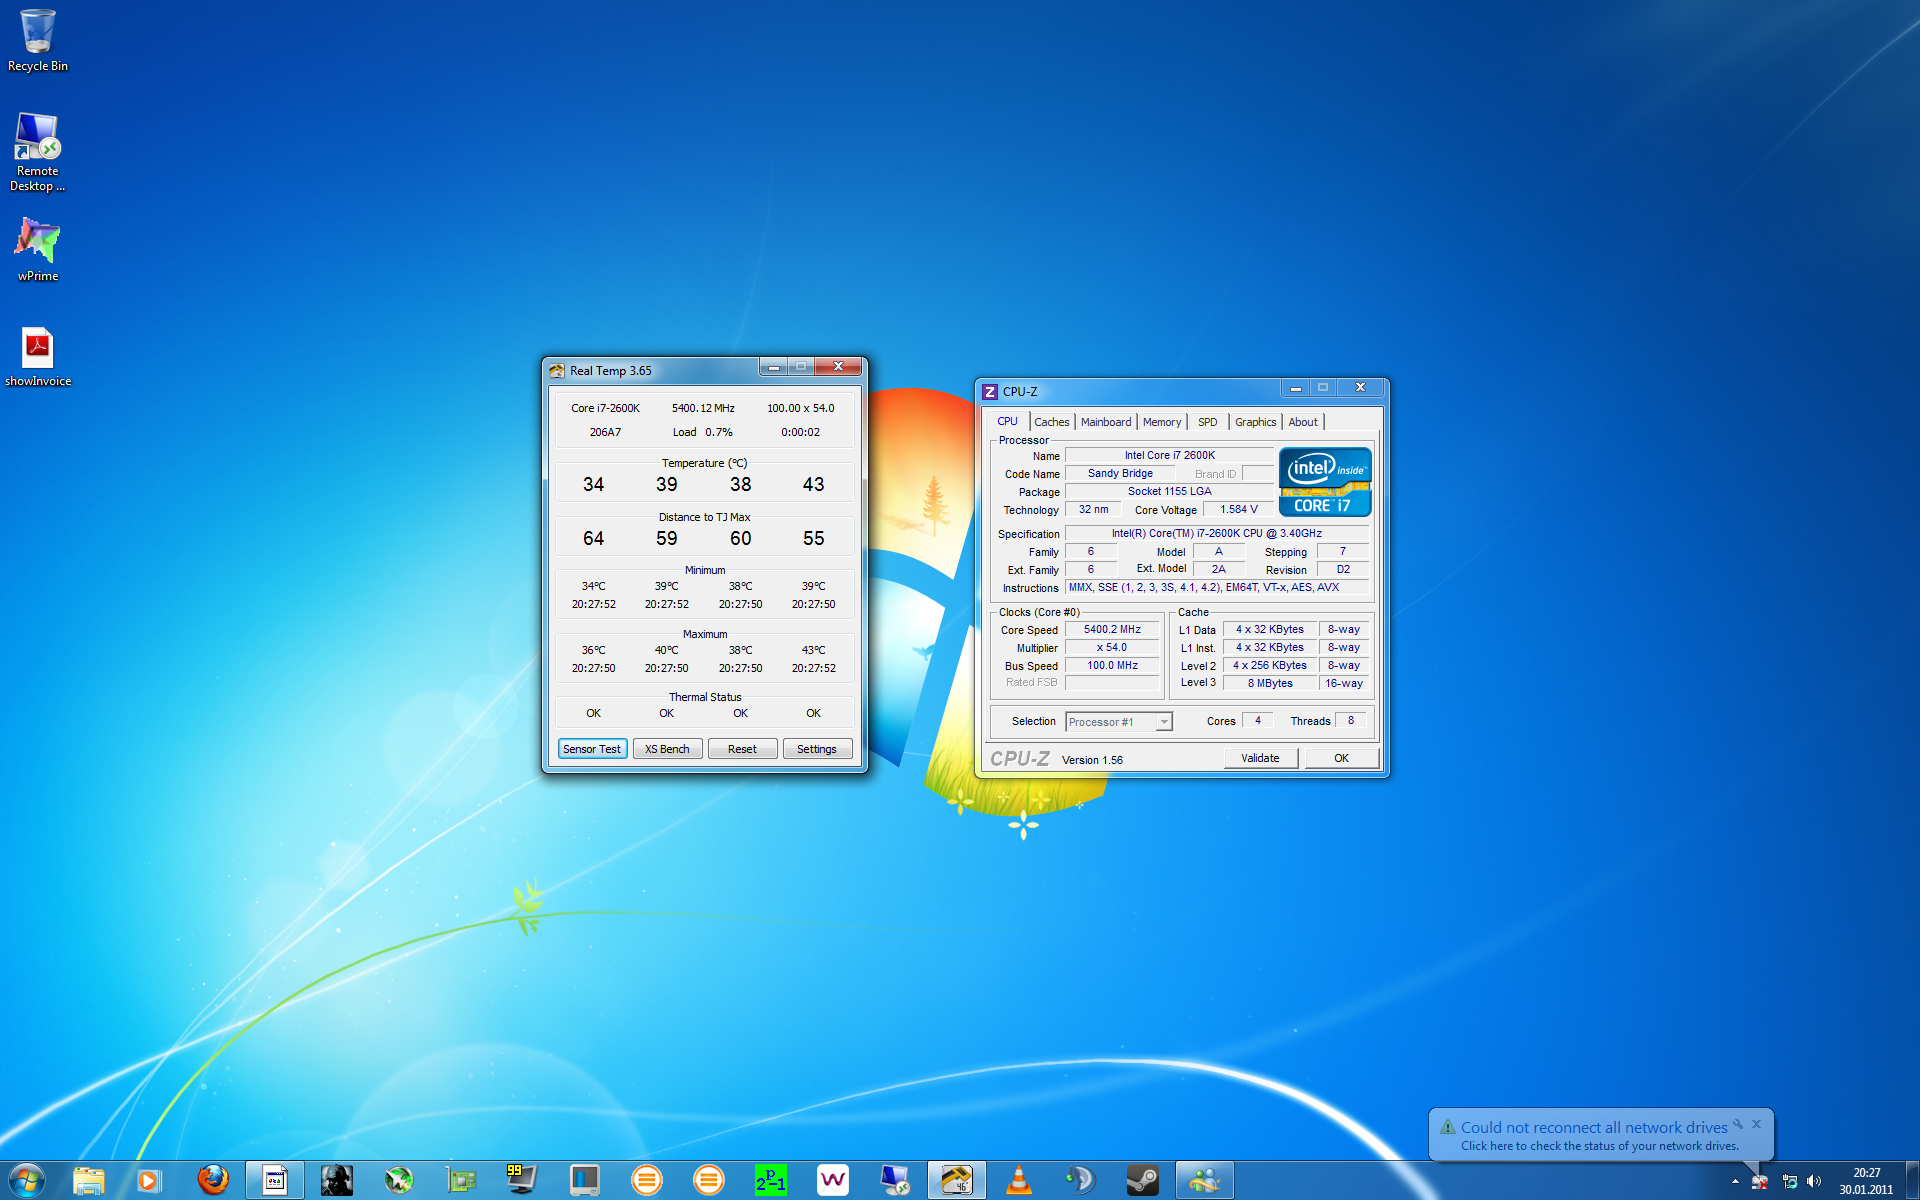Minimize the Real Temp window
Image resolution: width=1920 pixels, height=1200 pixels.
point(773,367)
